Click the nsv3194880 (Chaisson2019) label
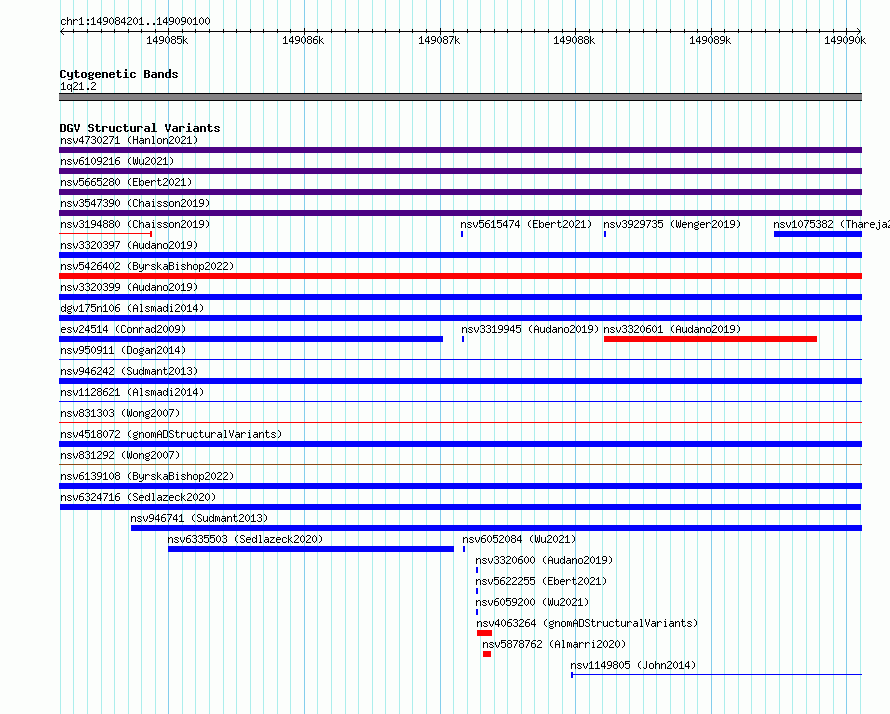Screen dimensions: 890x714 pos(135,224)
